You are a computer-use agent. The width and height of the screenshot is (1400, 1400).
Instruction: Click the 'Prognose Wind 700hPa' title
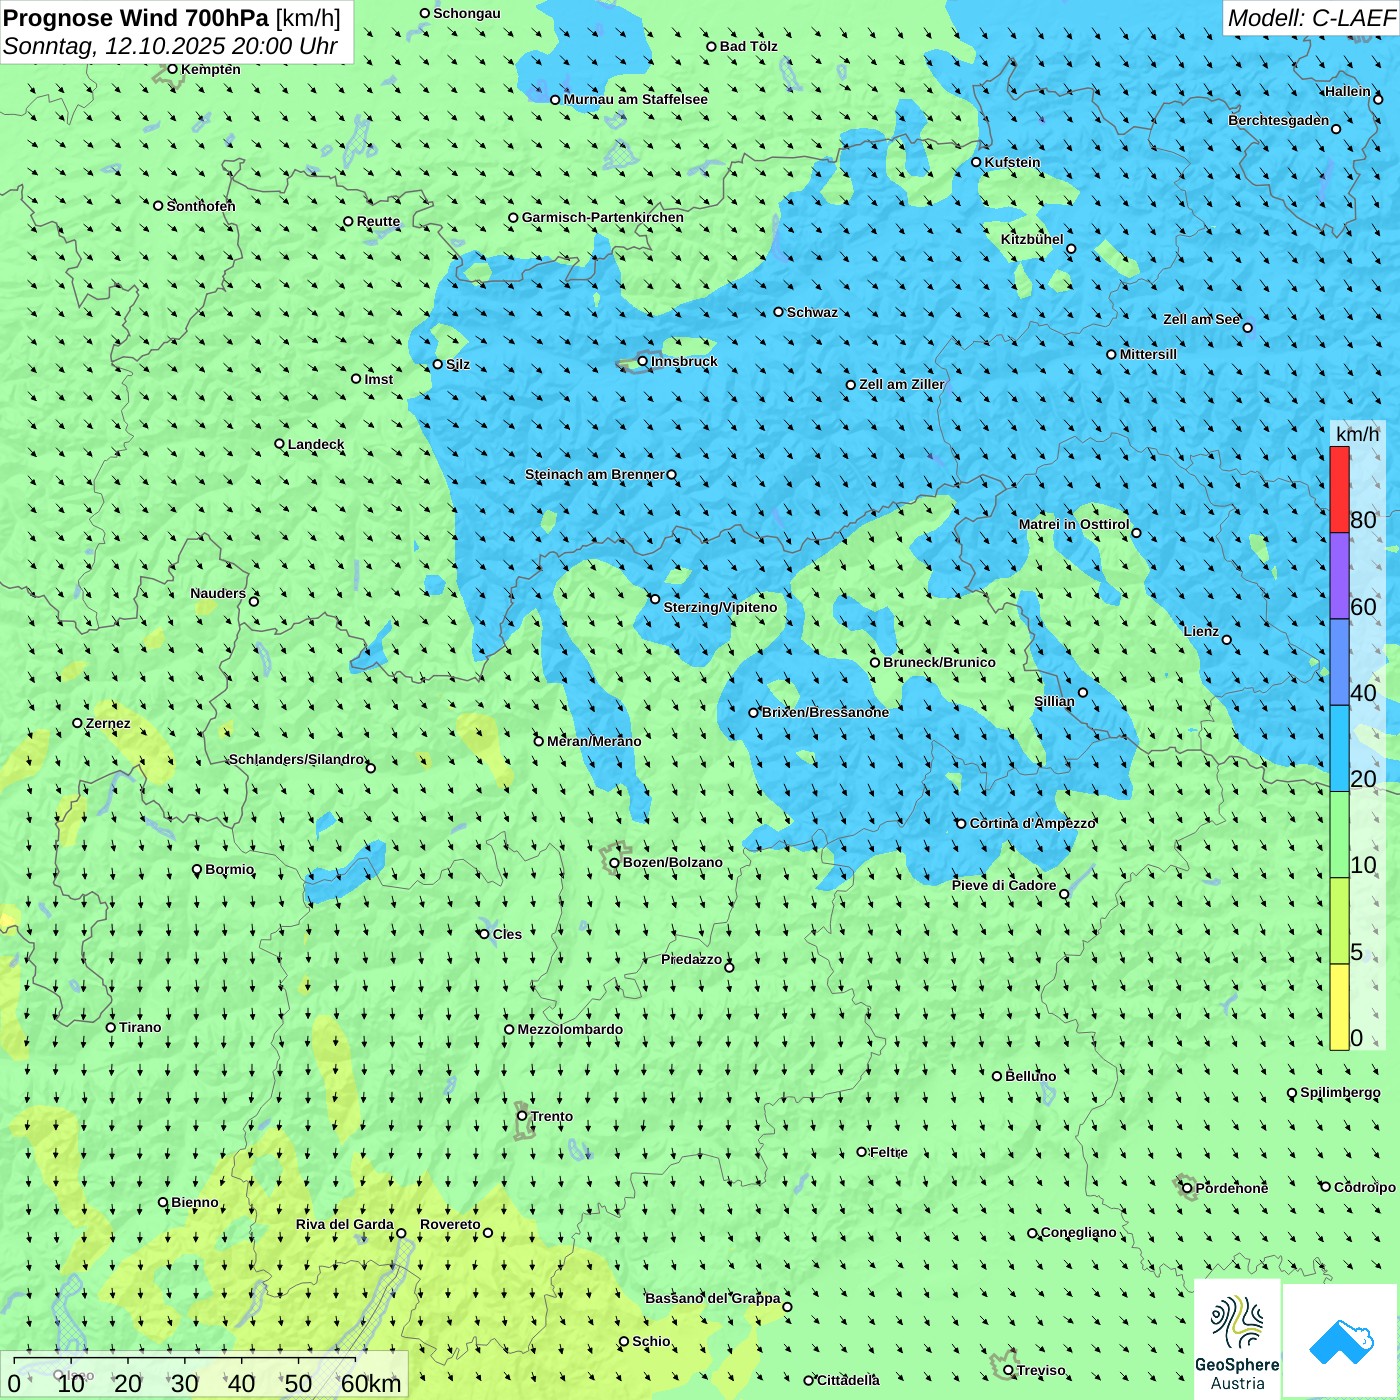[x=137, y=18]
